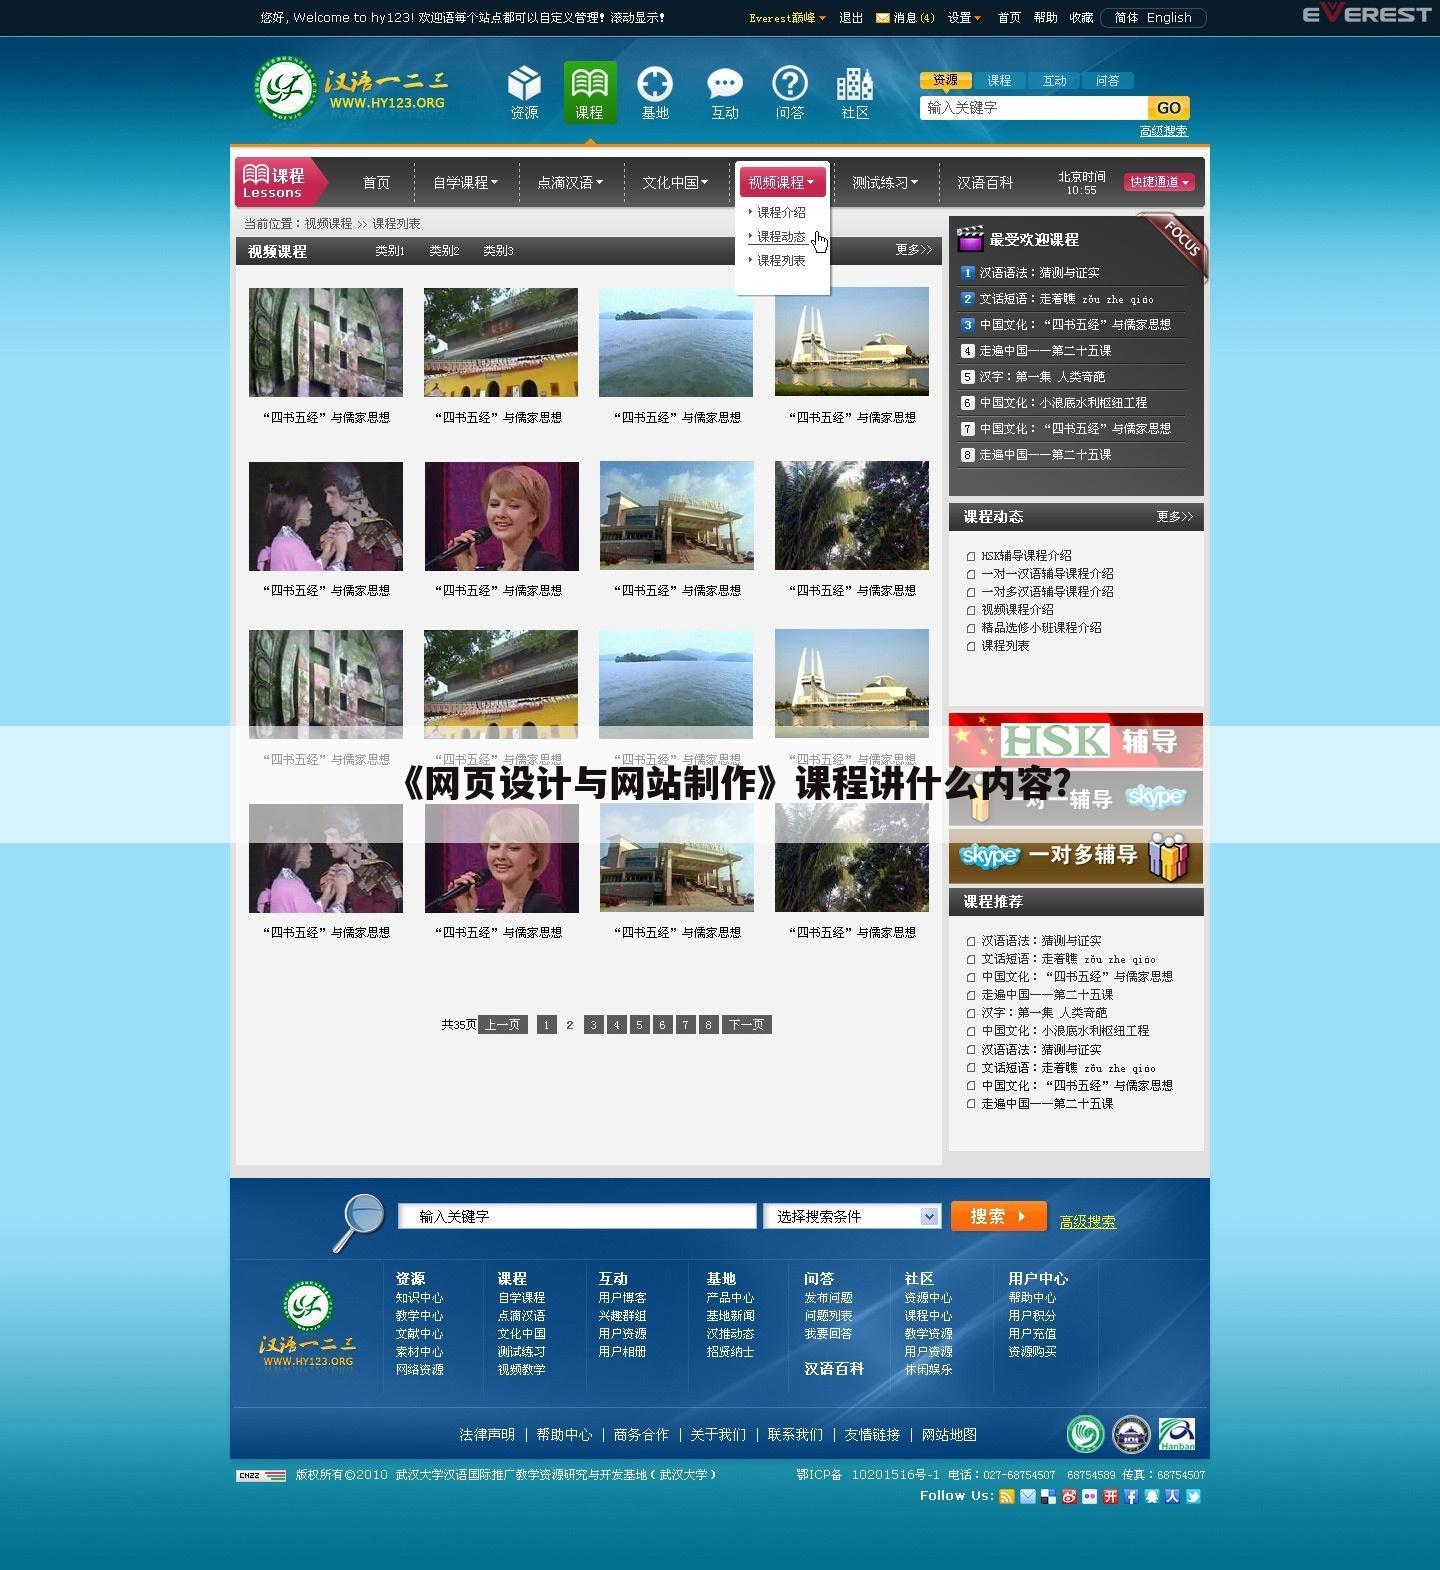Expand the 选择搜索条件 dropdown

click(929, 1216)
